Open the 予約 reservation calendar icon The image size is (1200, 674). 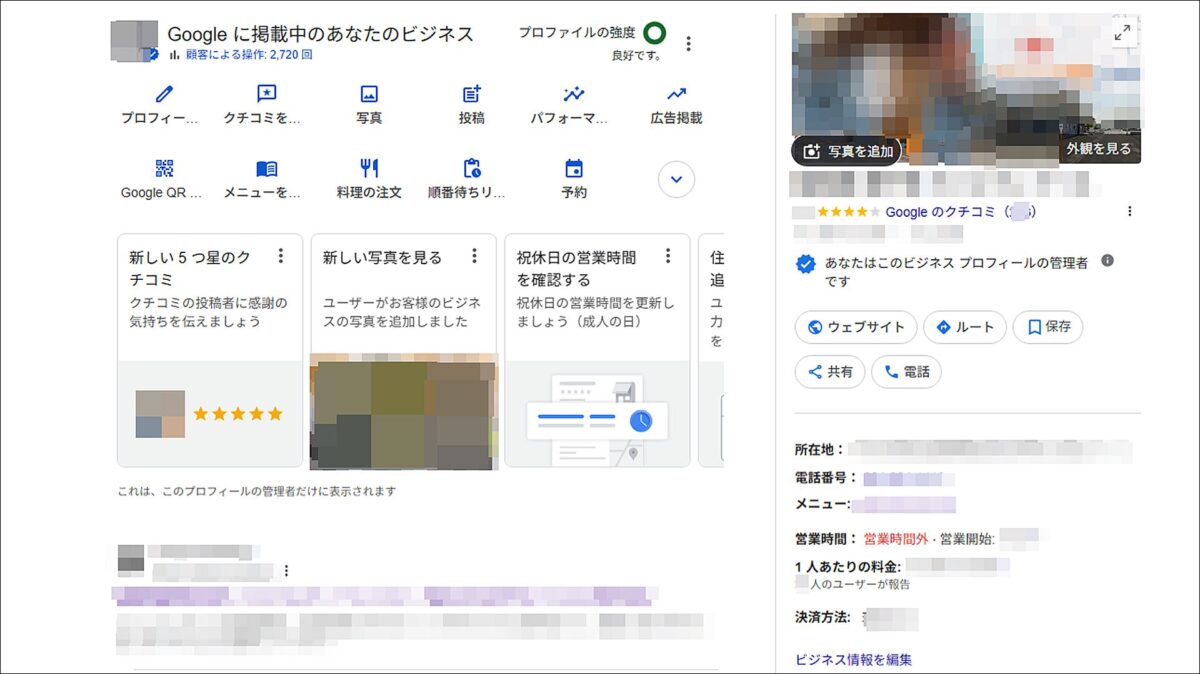tap(573, 169)
